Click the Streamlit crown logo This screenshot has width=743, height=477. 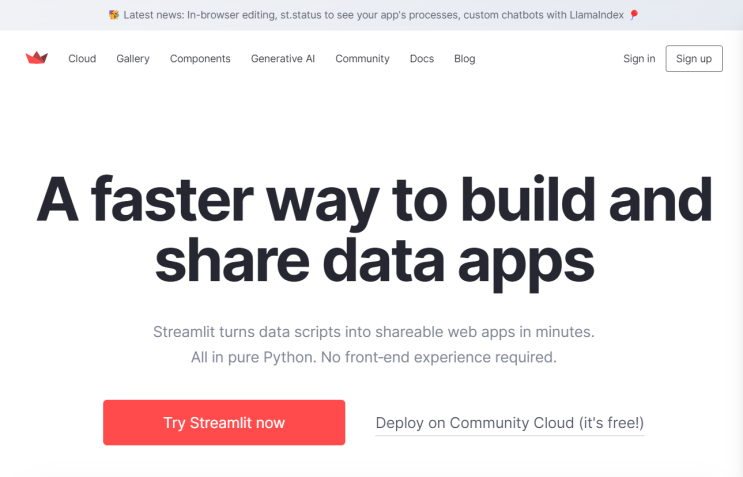click(36, 58)
